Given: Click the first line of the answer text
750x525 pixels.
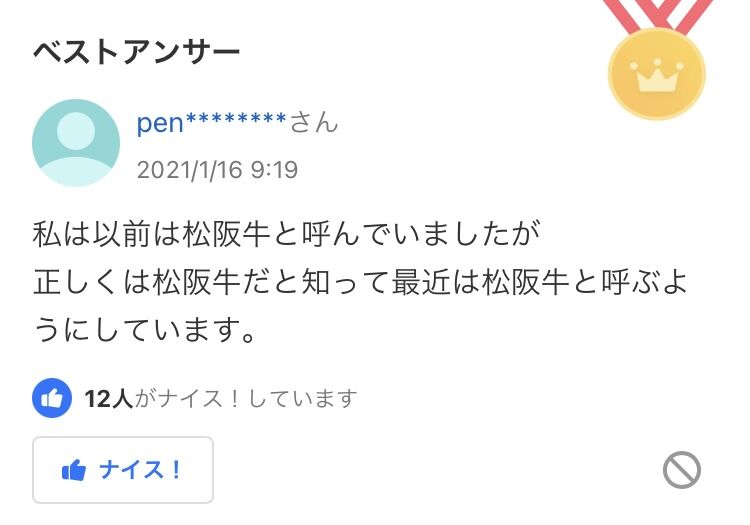Looking at the screenshot, I should [287, 237].
